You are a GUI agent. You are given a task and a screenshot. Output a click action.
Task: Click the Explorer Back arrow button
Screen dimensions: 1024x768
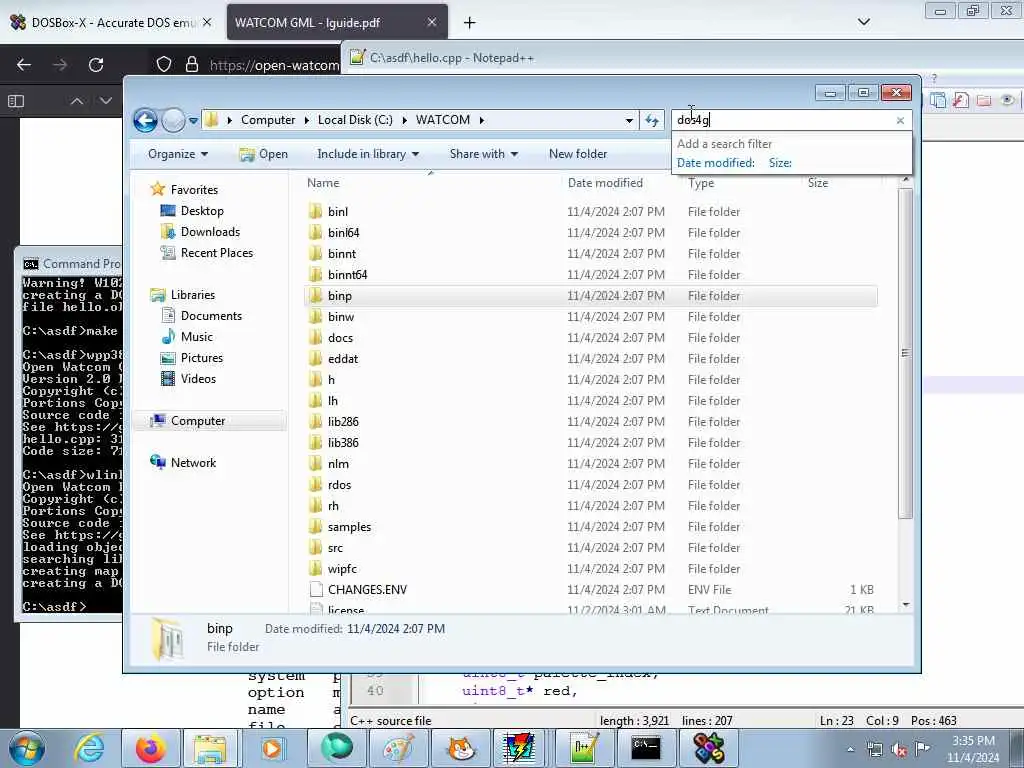tap(146, 120)
